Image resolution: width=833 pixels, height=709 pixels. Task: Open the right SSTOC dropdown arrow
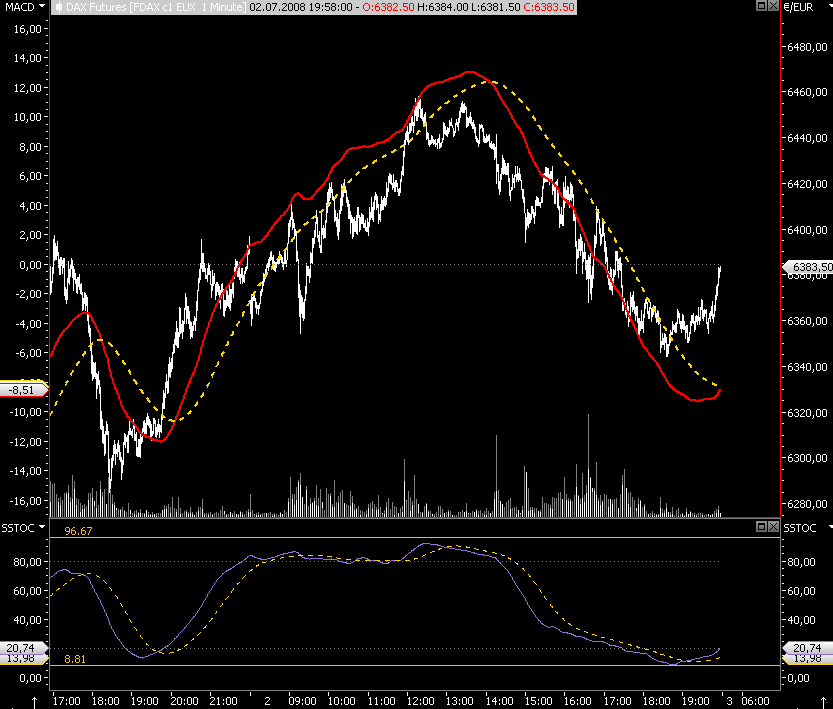point(830,527)
